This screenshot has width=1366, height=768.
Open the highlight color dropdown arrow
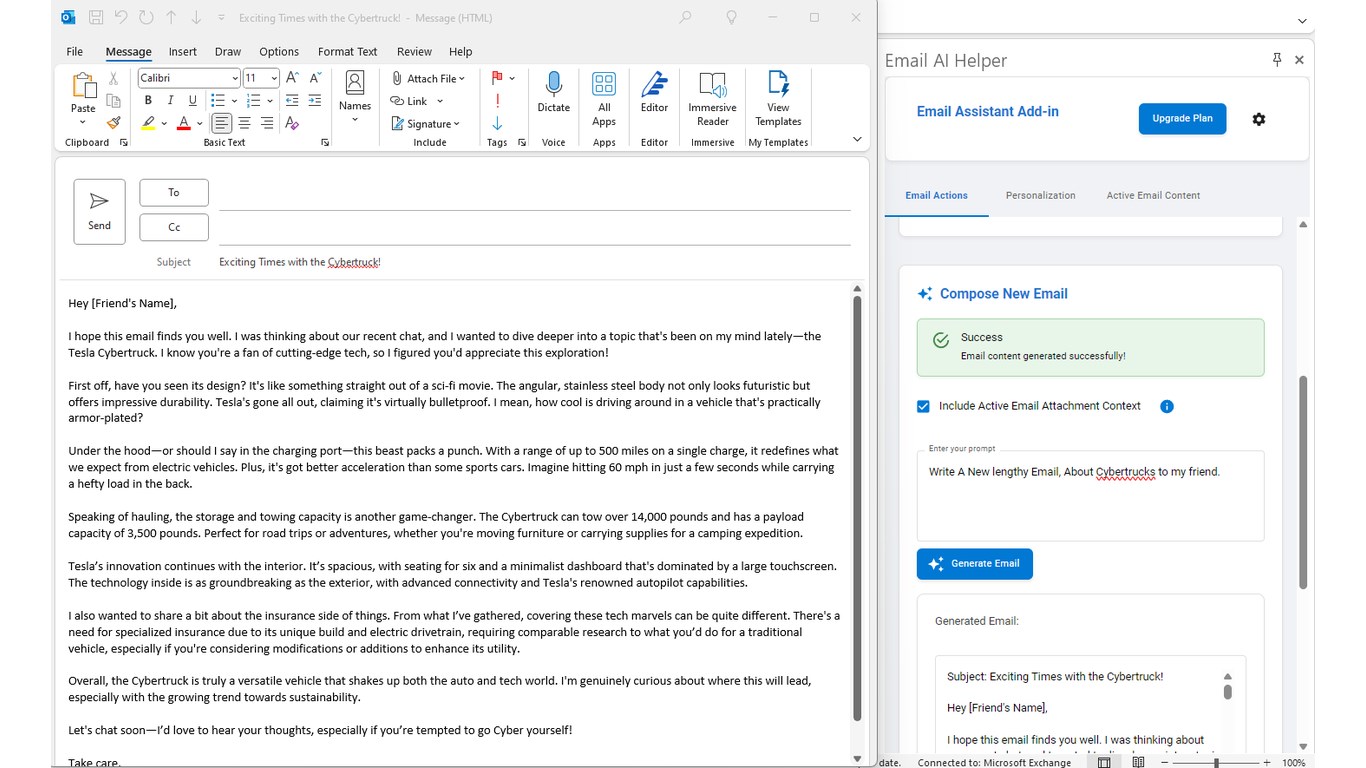tap(164, 124)
